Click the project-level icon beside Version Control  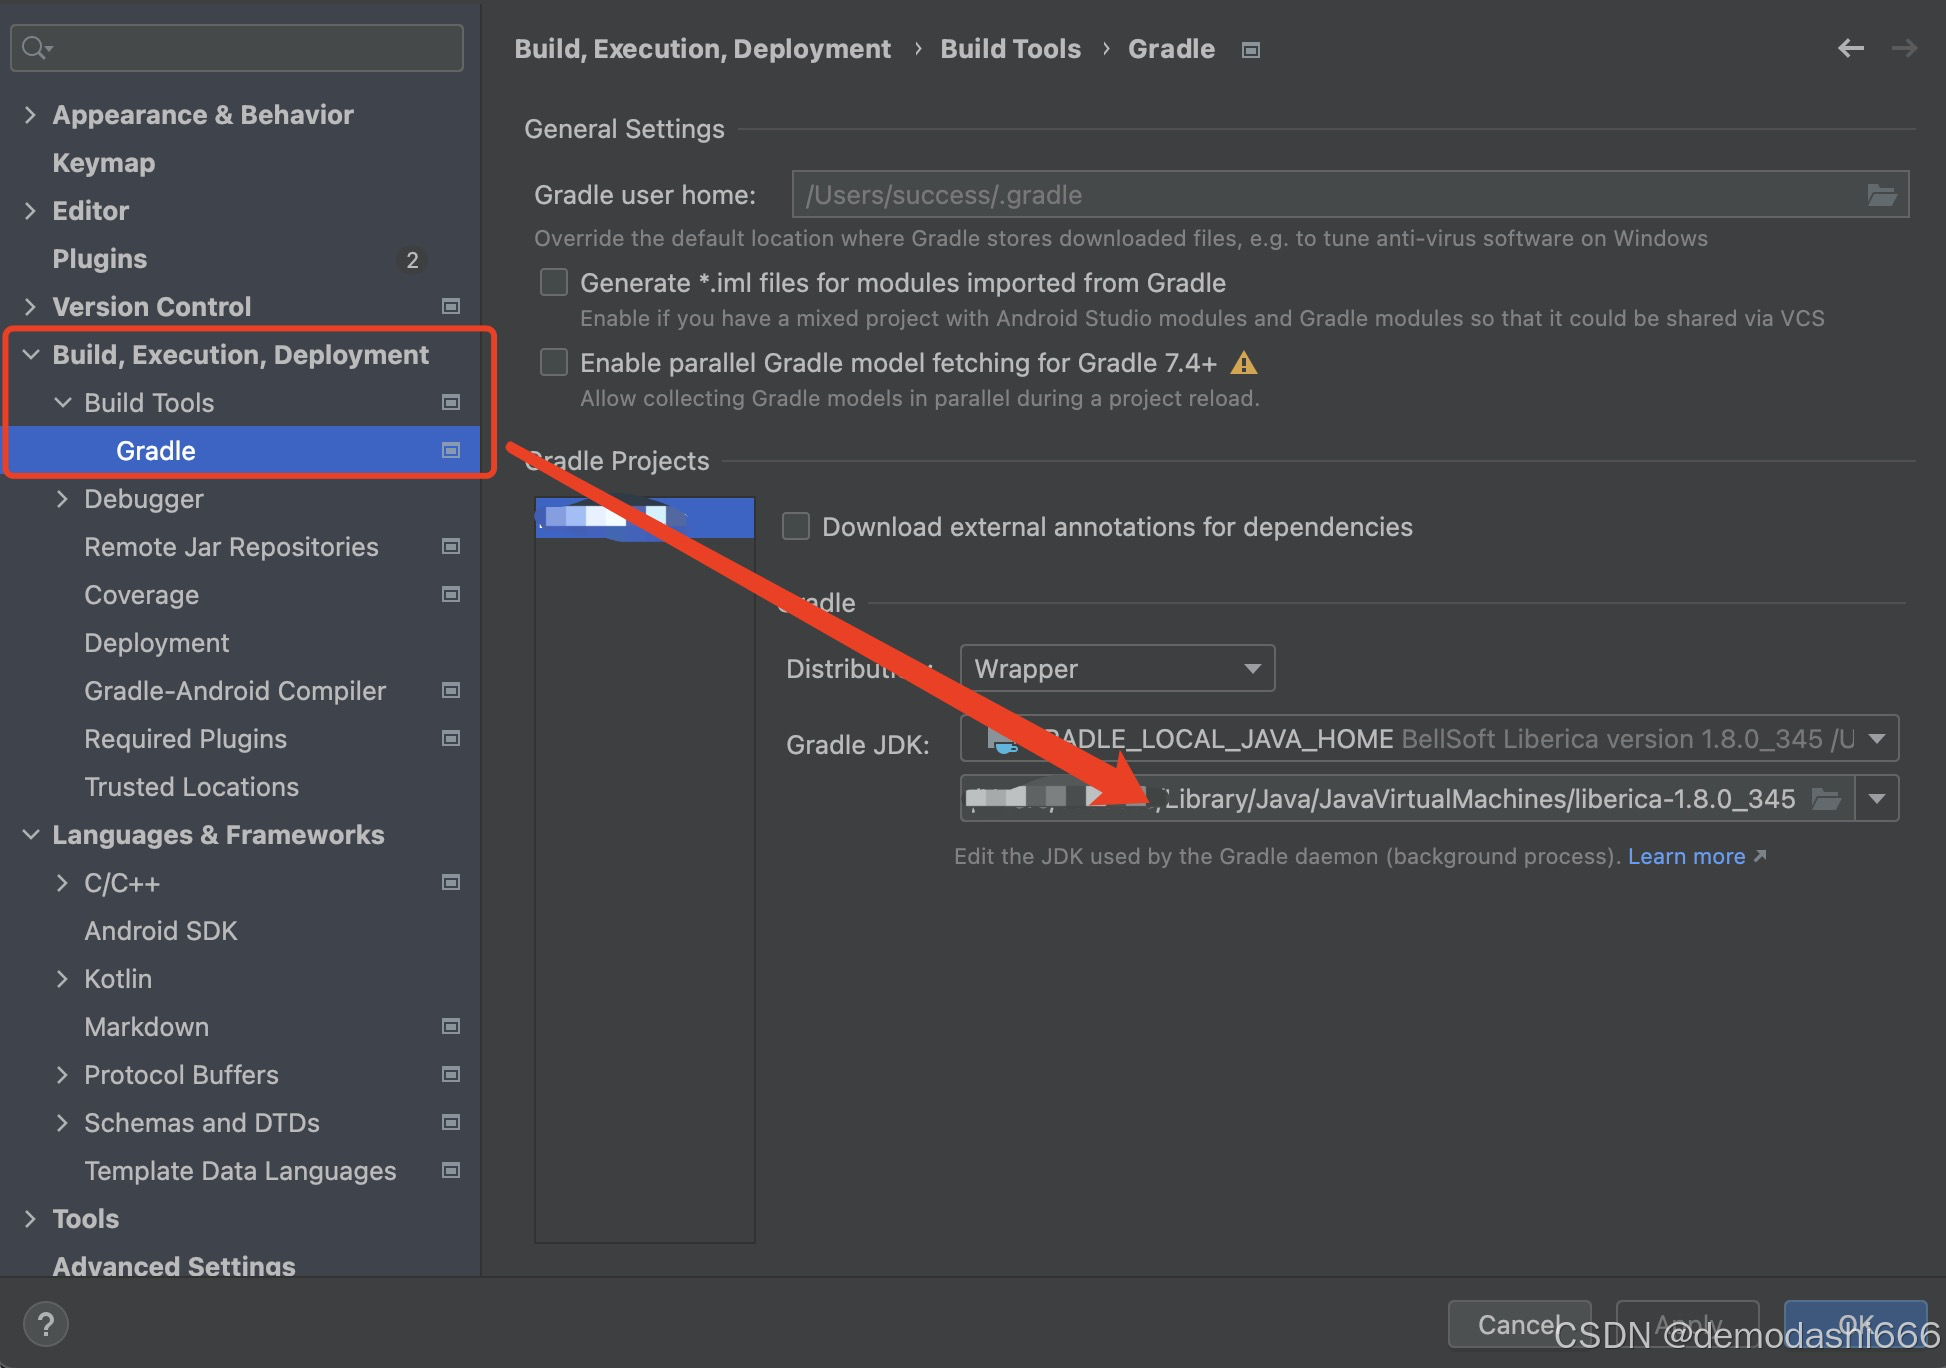pyautogui.click(x=451, y=307)
